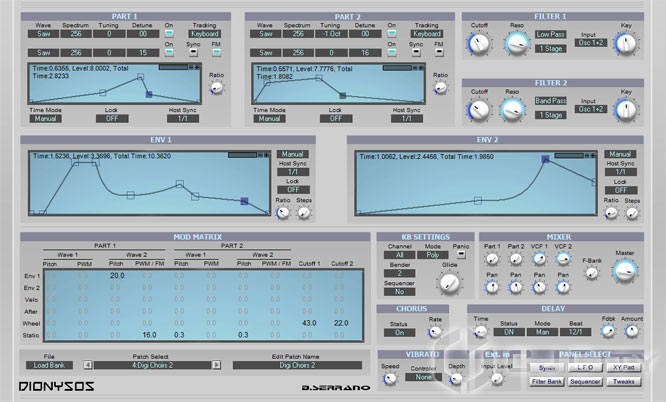Click the Edit Patch Name field
This screenshot has height=402, width=666.
pyautogui.click(x=297, y=365)
